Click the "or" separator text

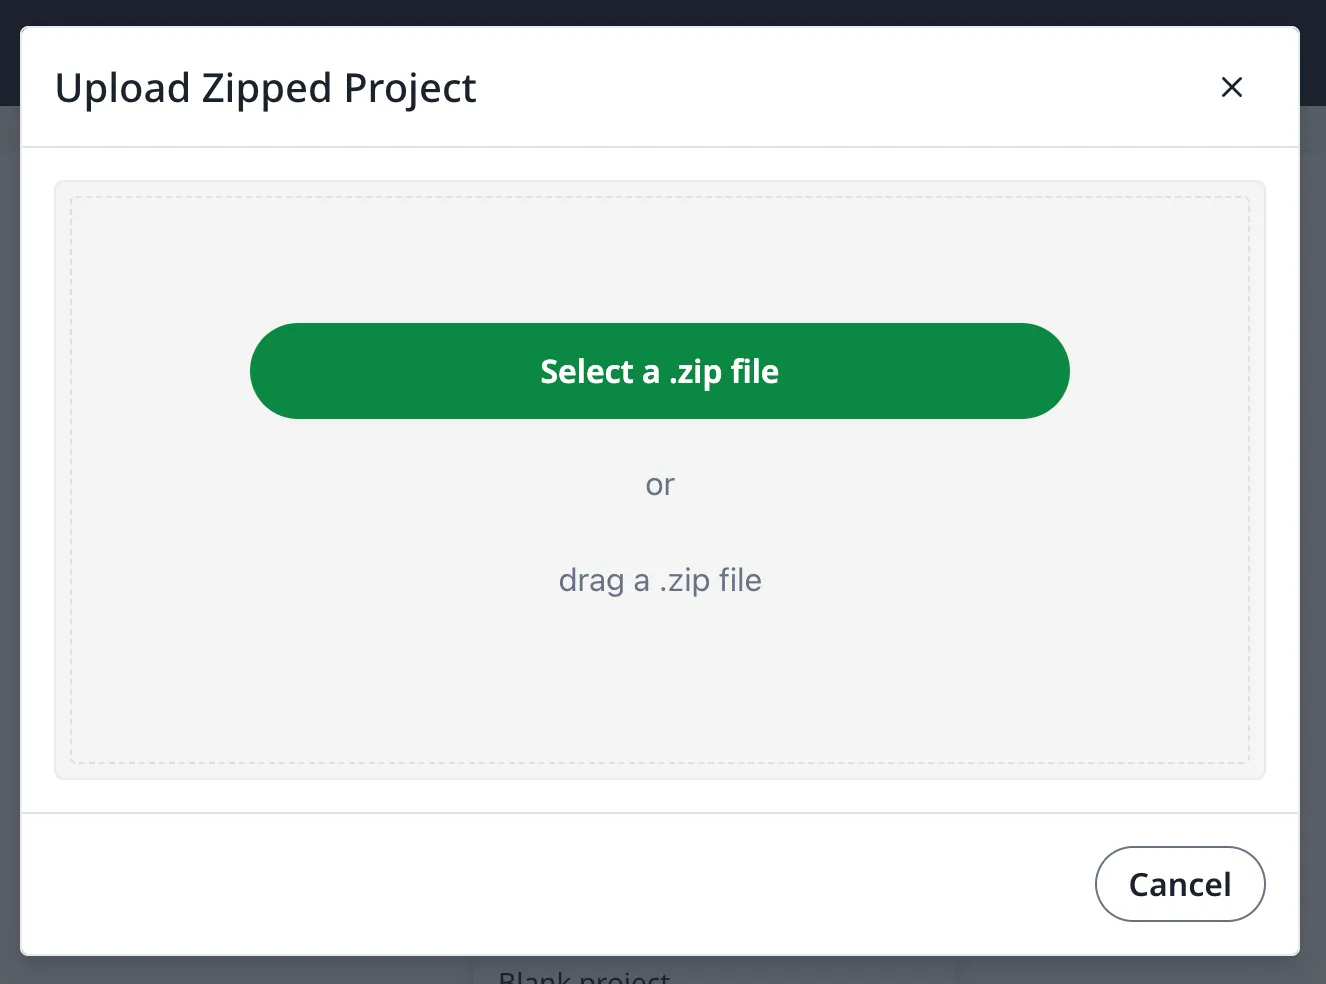[x=660, y=485]
